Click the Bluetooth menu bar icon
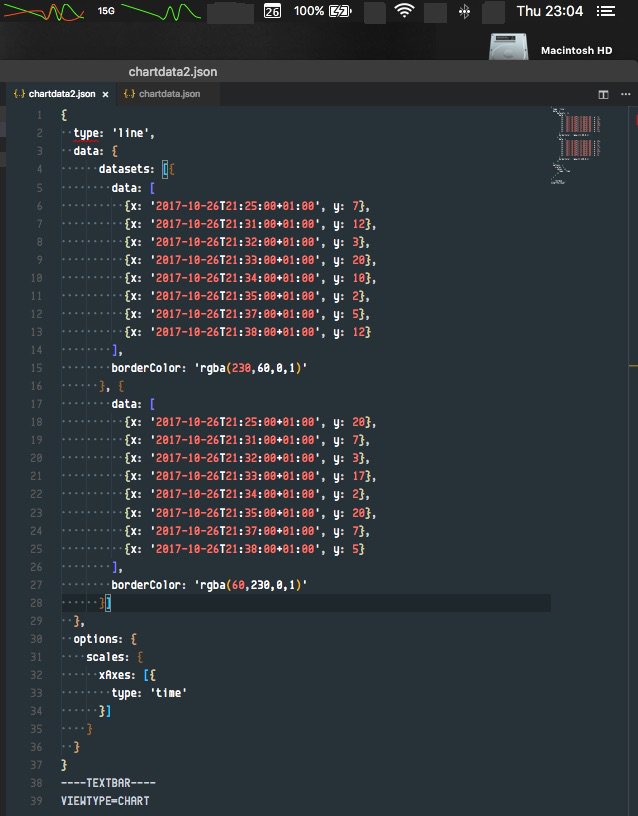Viewport: 638px width, 816px height. (x=464, y=11)
